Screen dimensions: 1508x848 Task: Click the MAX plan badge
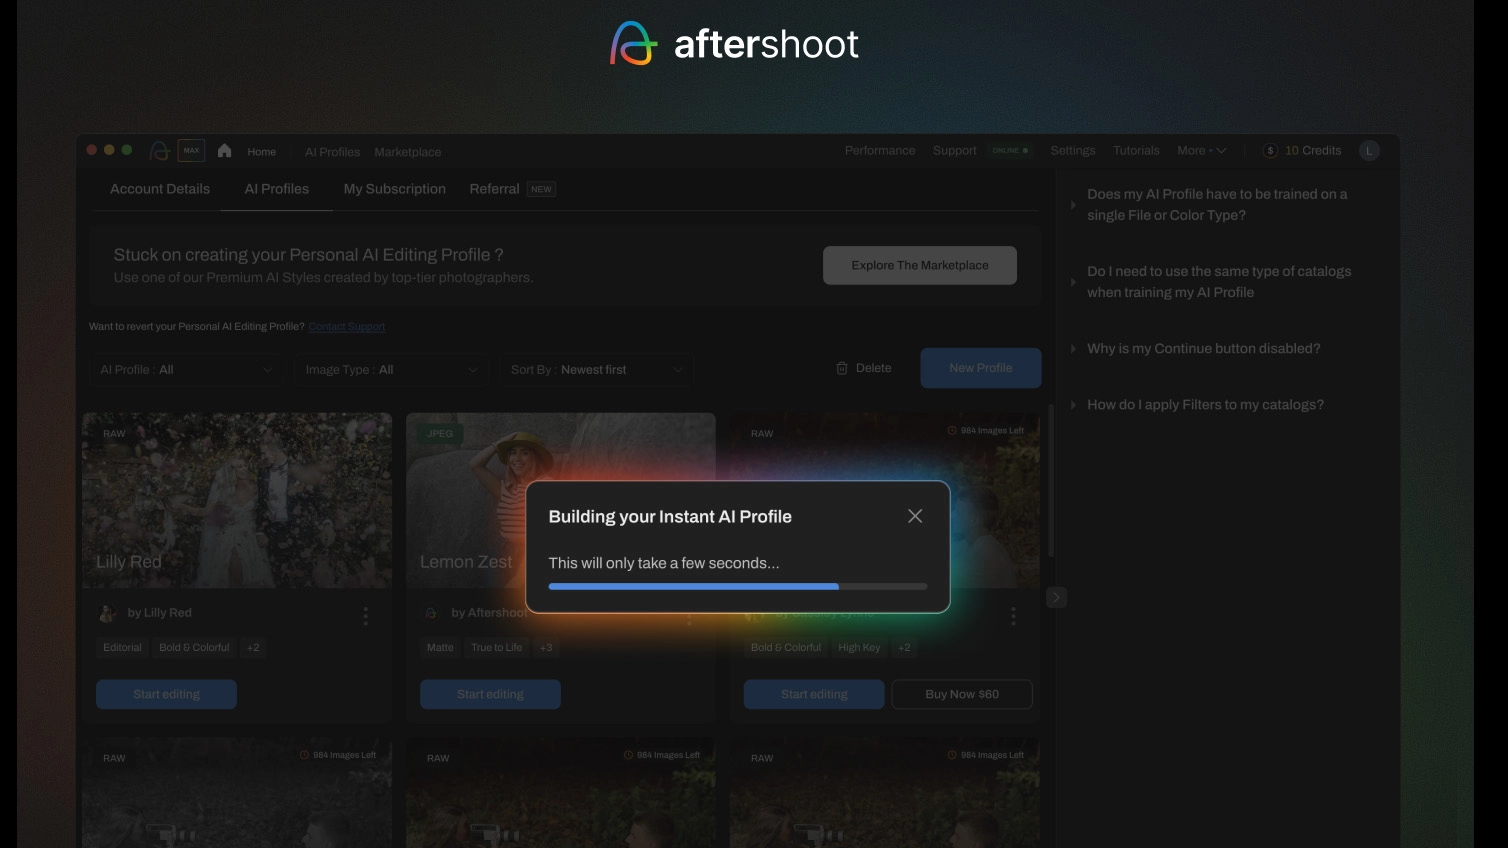[191, 151]
